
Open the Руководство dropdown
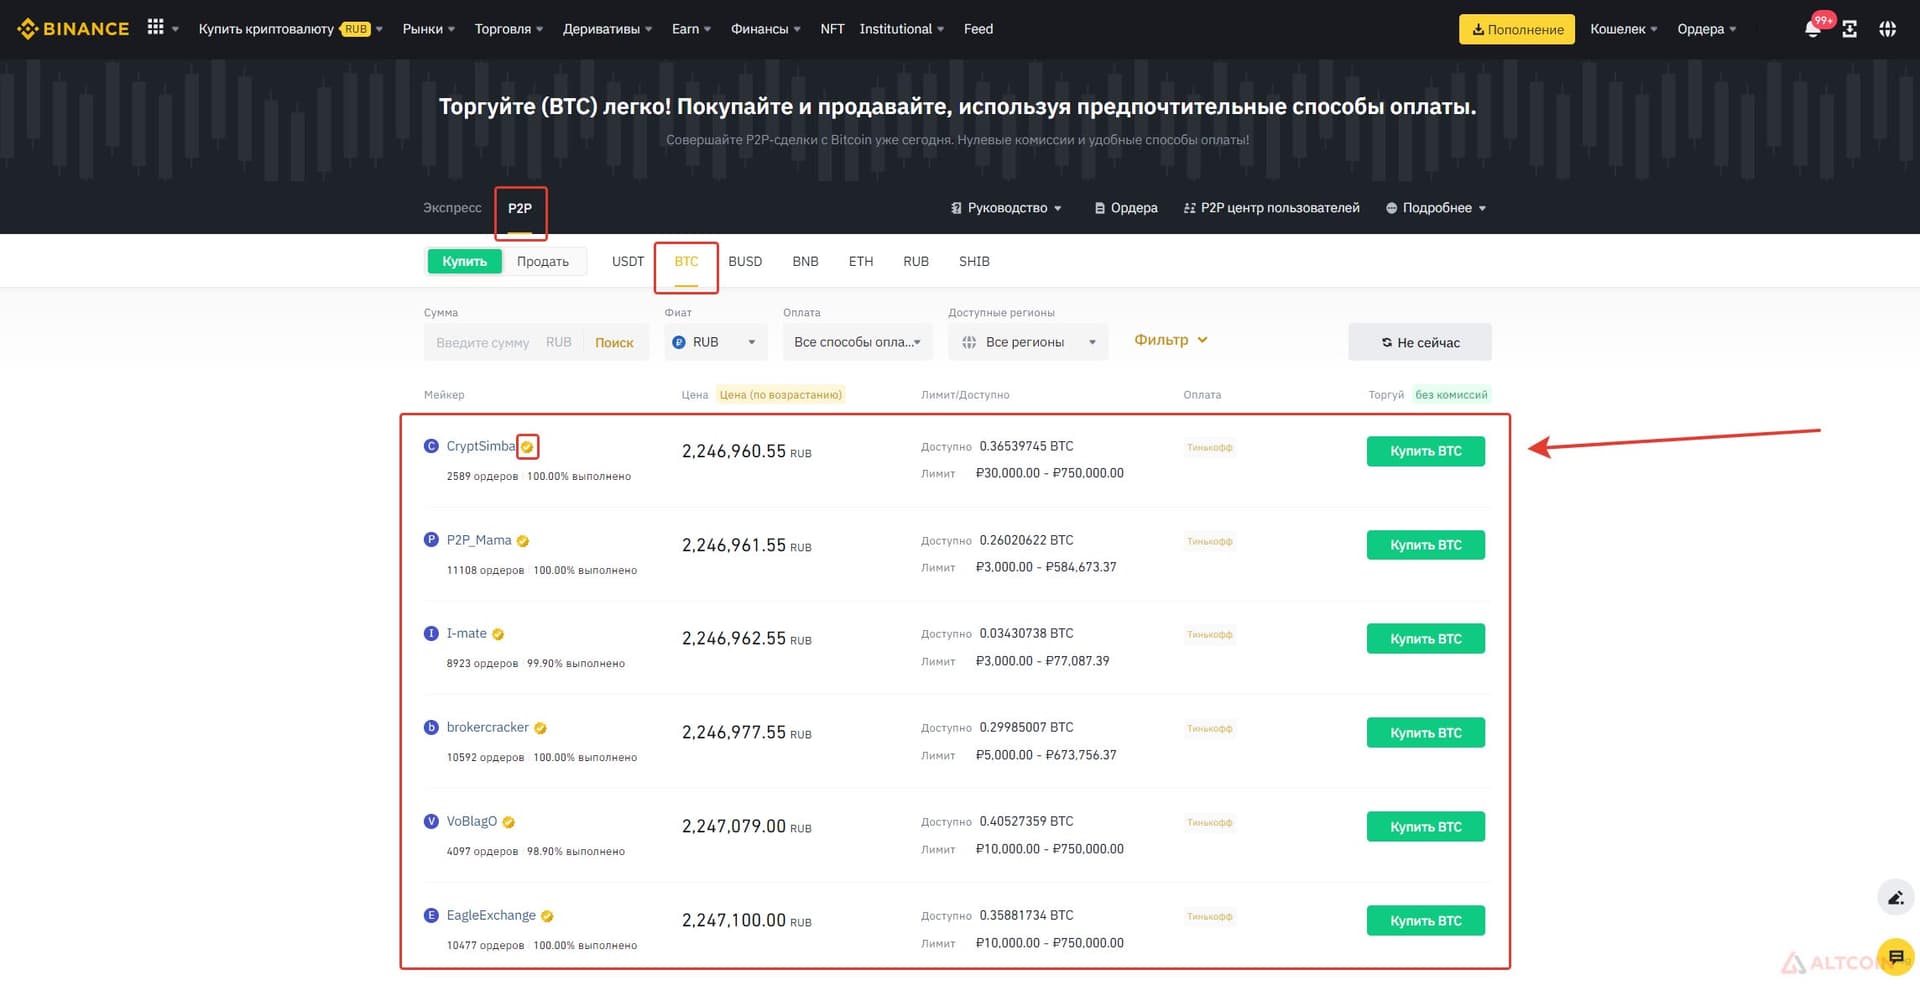[1006, 208]
